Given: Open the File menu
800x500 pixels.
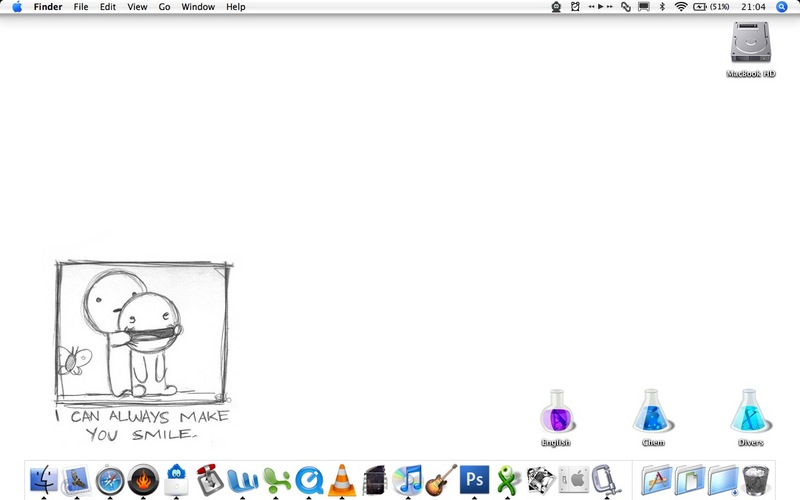Looking at the screenshot, I should 81,7.
